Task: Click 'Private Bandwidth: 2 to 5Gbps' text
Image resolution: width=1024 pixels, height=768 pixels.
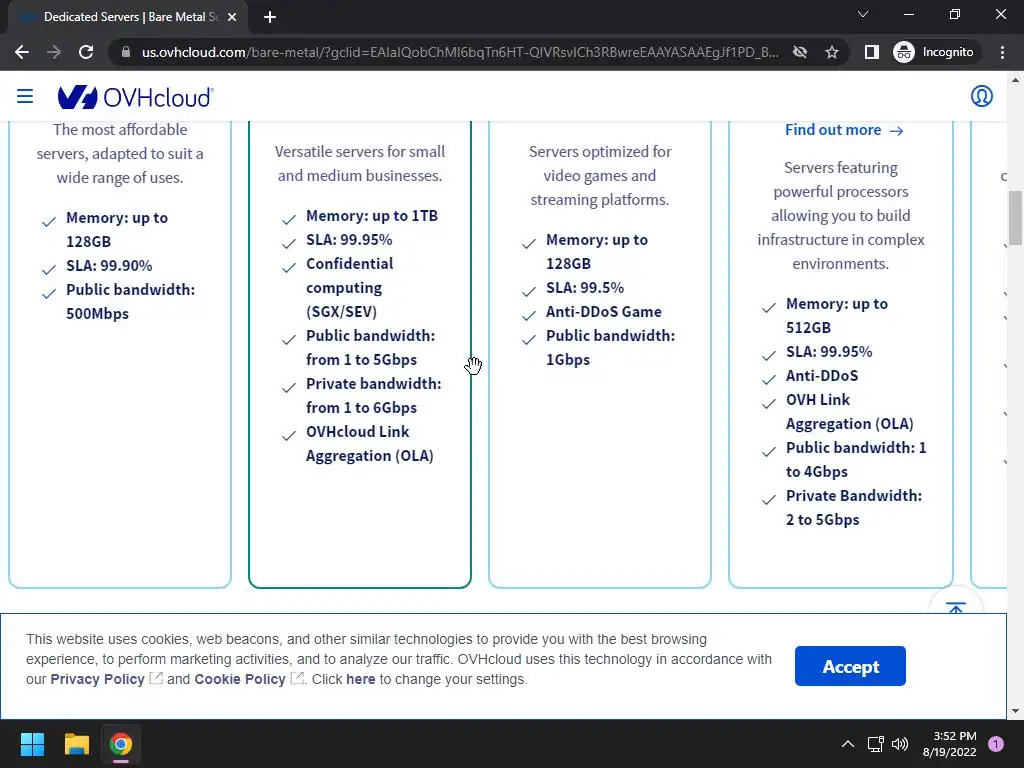Action: (854, 507)
